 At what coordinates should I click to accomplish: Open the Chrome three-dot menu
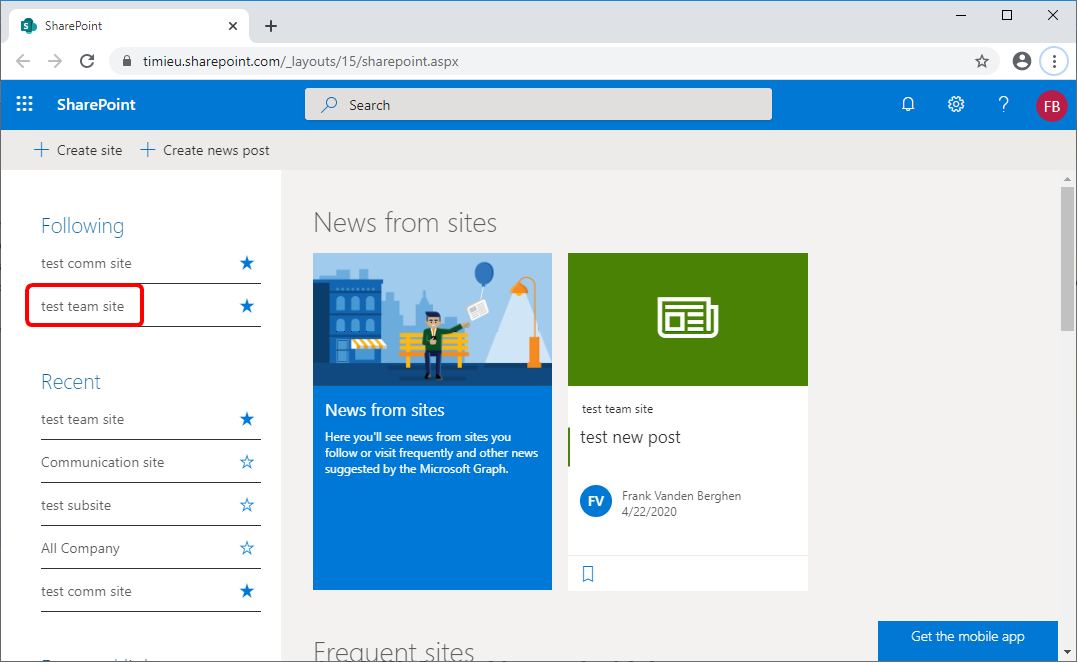[1054, 61]
